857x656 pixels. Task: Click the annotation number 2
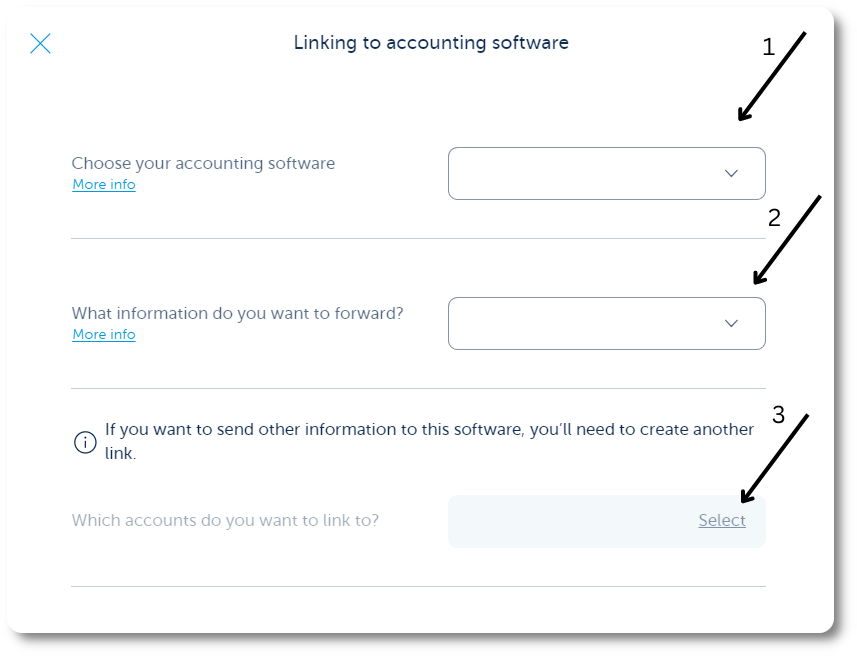click(774, 218)
